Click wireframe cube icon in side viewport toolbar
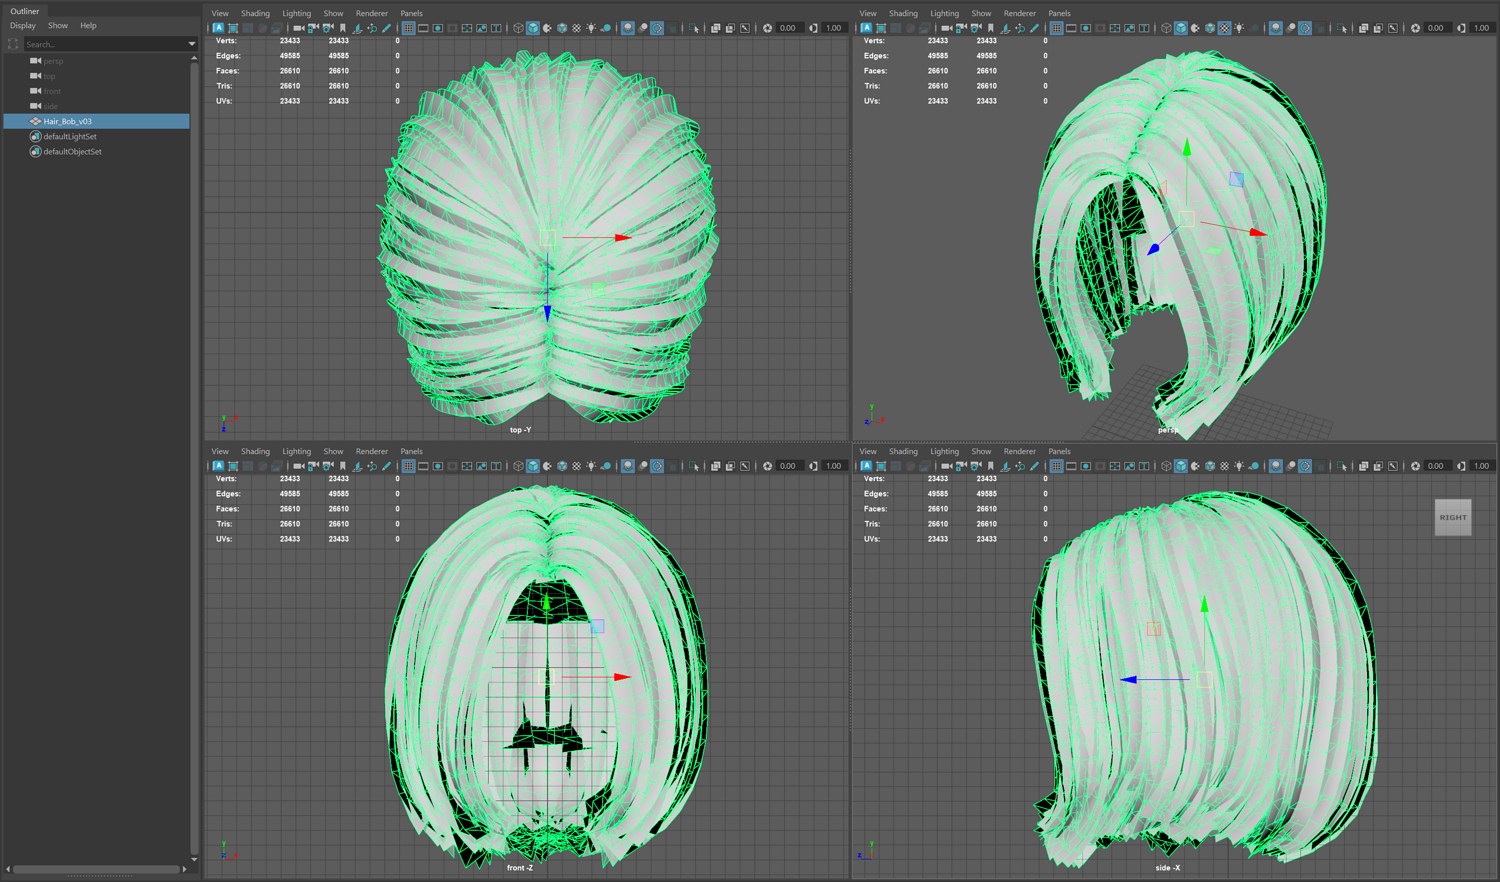The image size is (1500, 882). 1166,466
